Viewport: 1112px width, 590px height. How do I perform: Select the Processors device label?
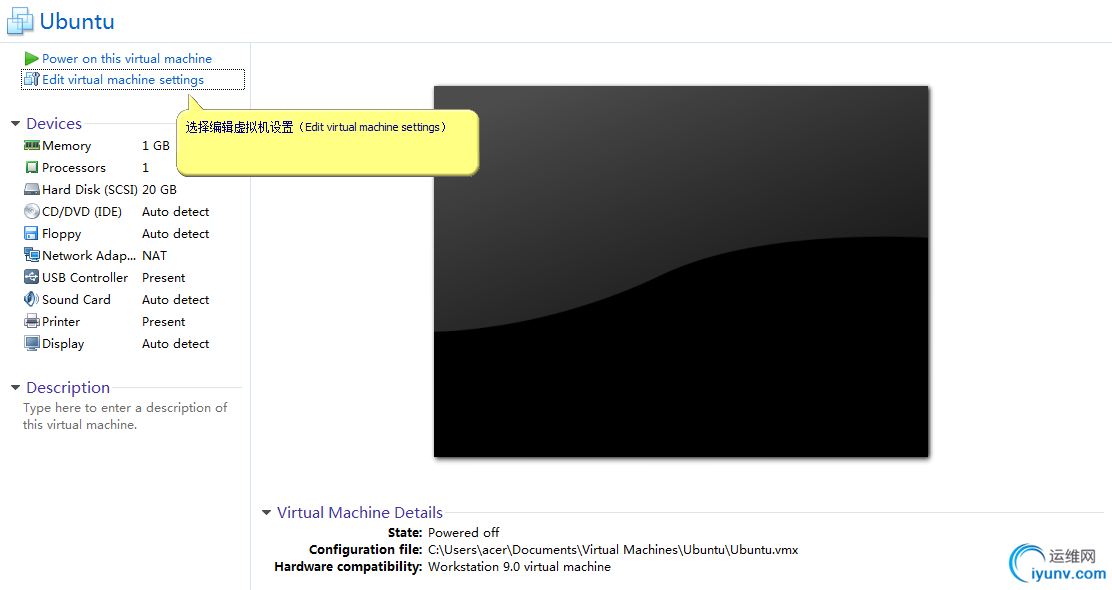point(74,168)
